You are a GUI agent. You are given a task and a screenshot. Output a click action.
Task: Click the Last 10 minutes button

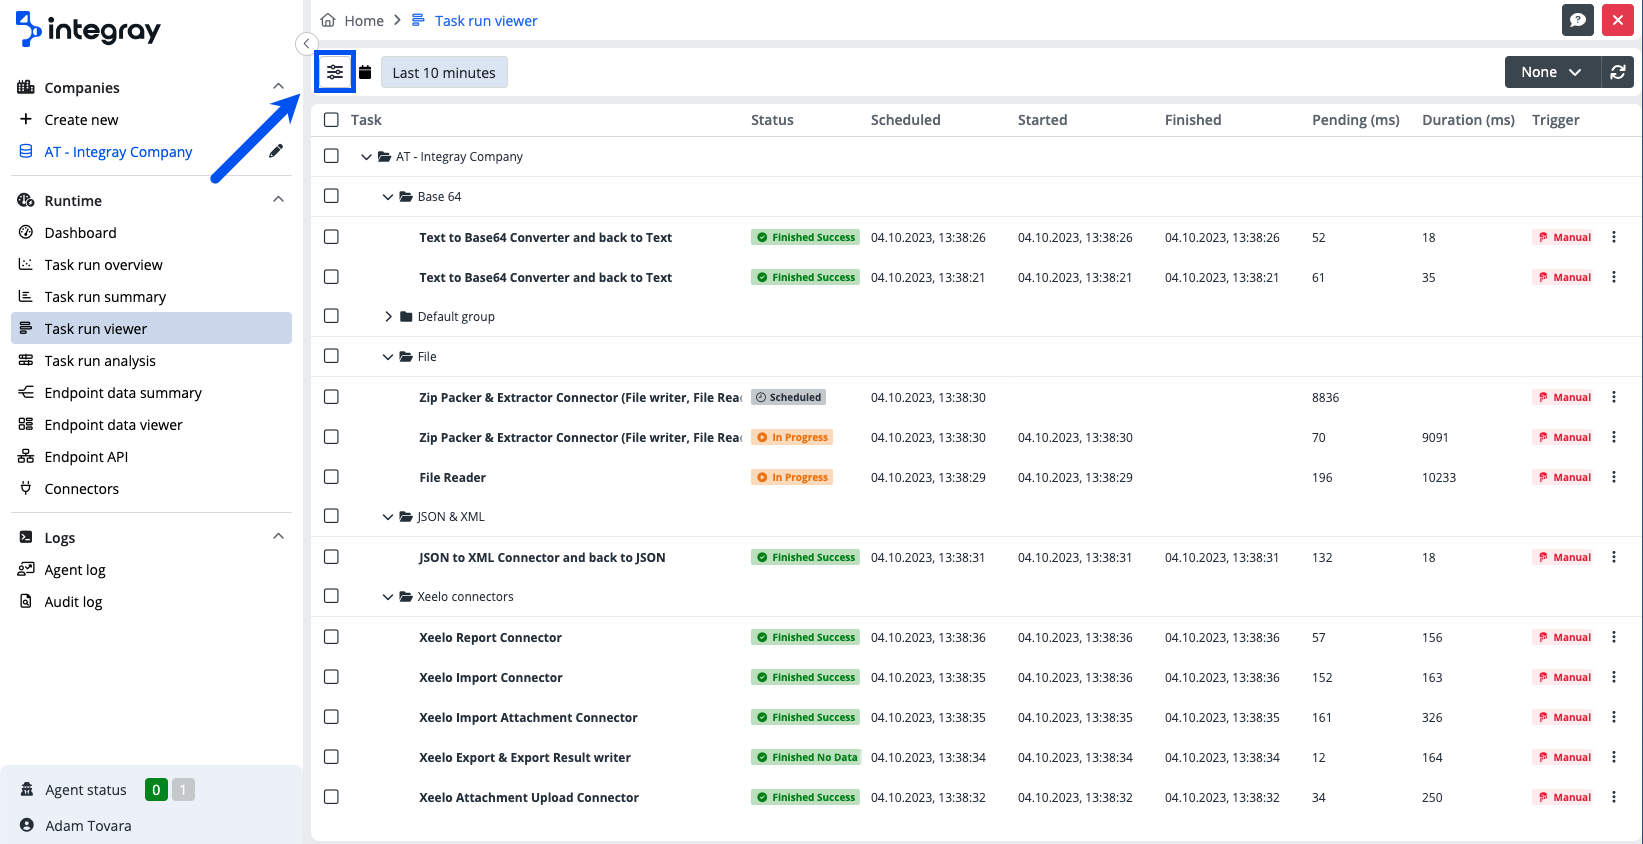[x=444, y=73]
